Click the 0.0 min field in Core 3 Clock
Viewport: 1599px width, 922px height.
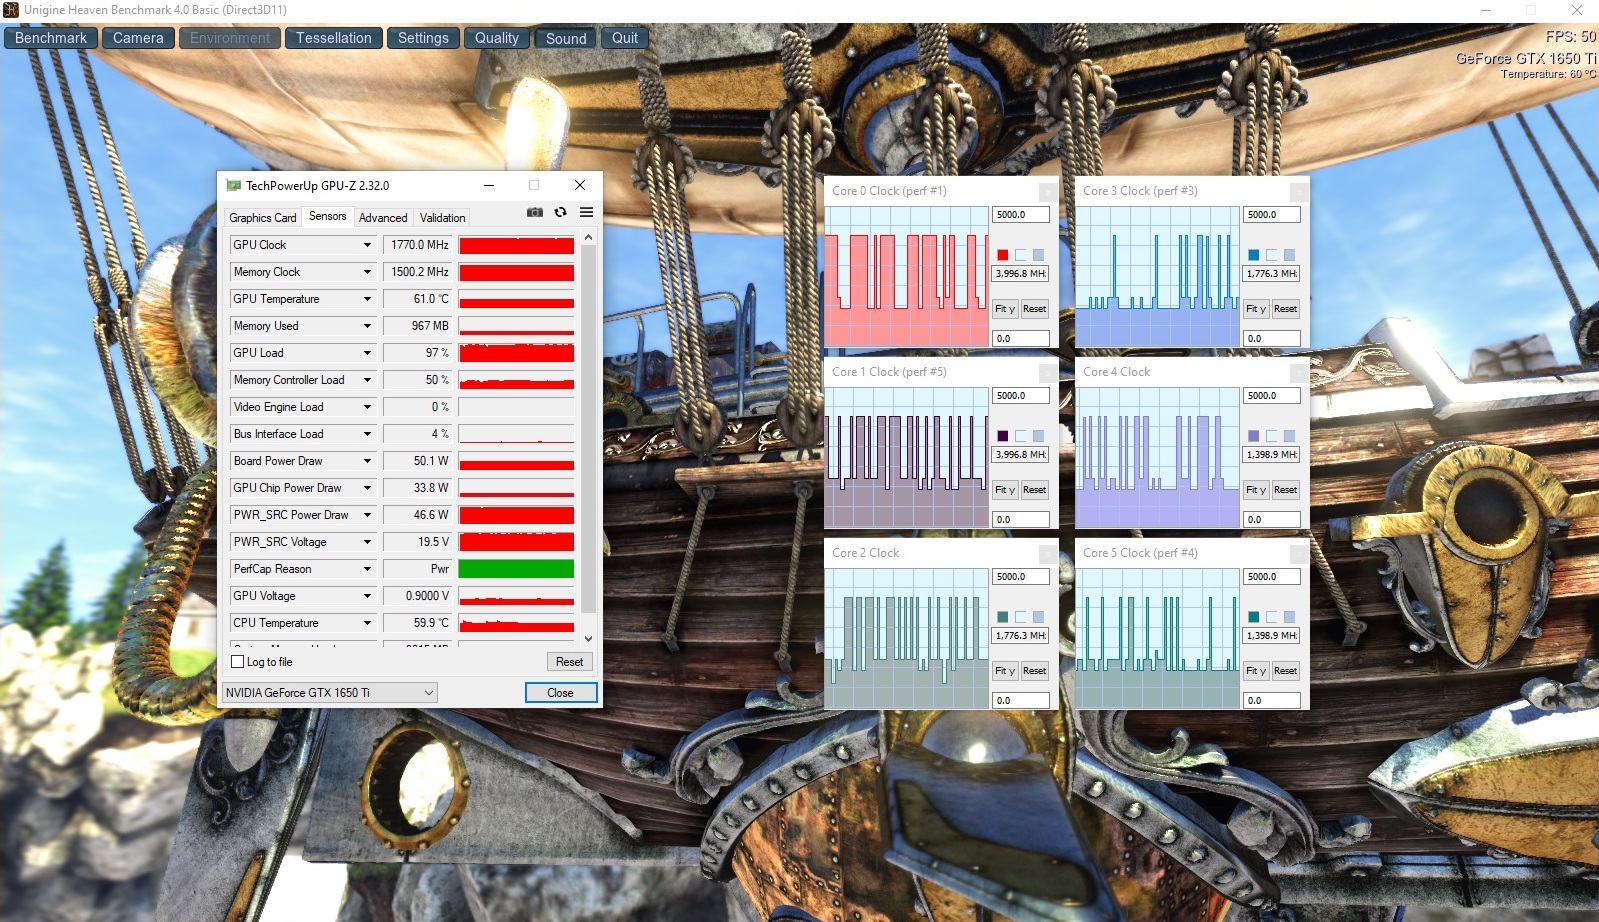[x=1272, y=339]
